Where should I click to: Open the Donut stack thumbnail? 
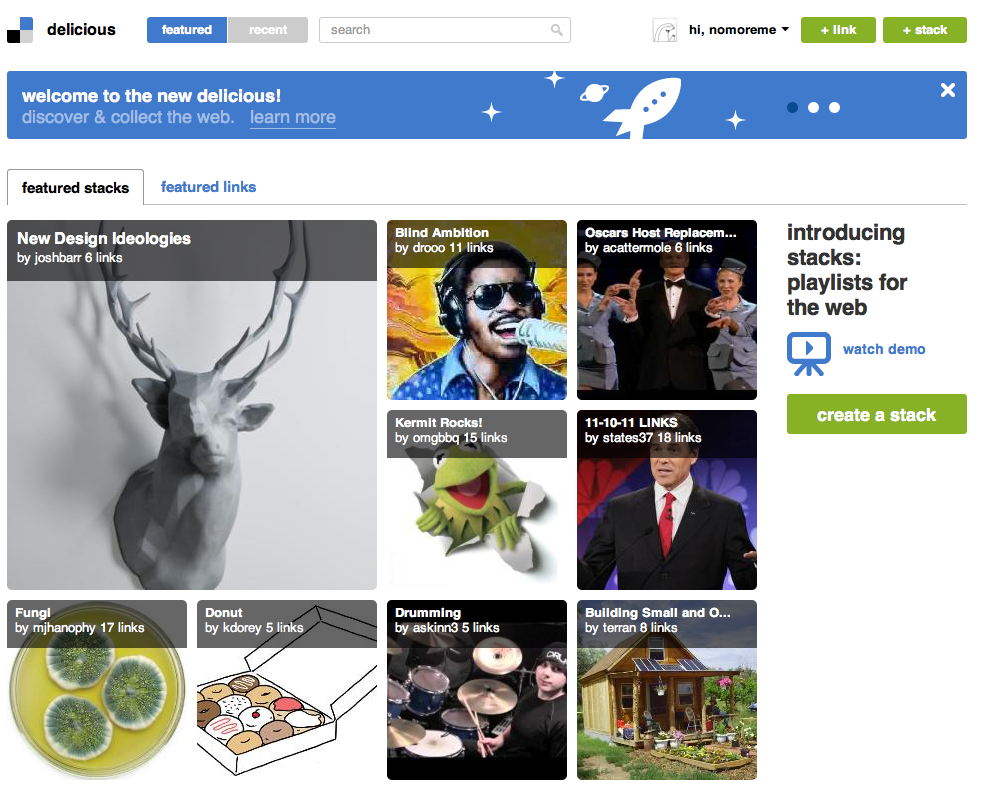click(x=287, y=690)
